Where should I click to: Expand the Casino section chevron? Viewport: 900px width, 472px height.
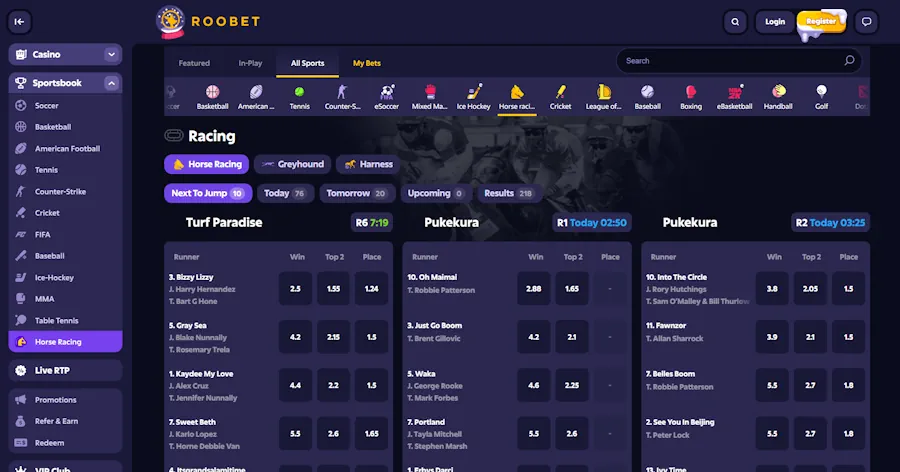click(x=111, y=55)
